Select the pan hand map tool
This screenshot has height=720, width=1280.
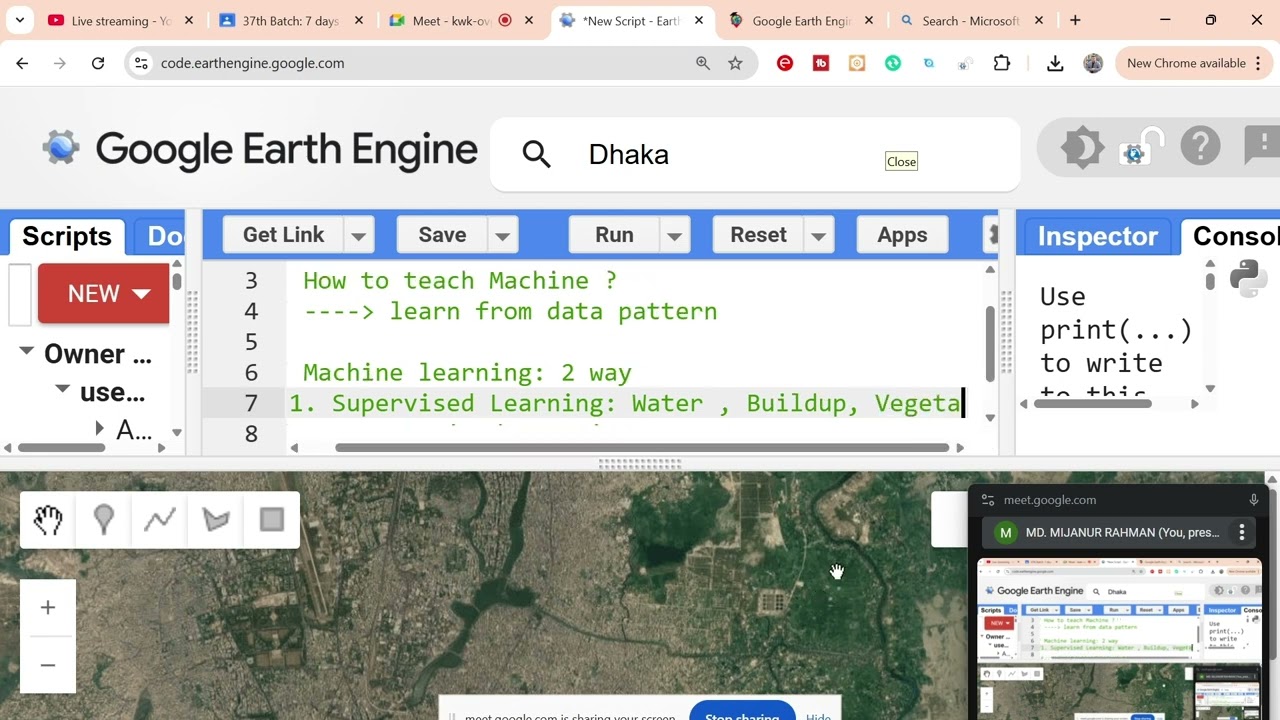pyautogui.click(x=48, y=520)
